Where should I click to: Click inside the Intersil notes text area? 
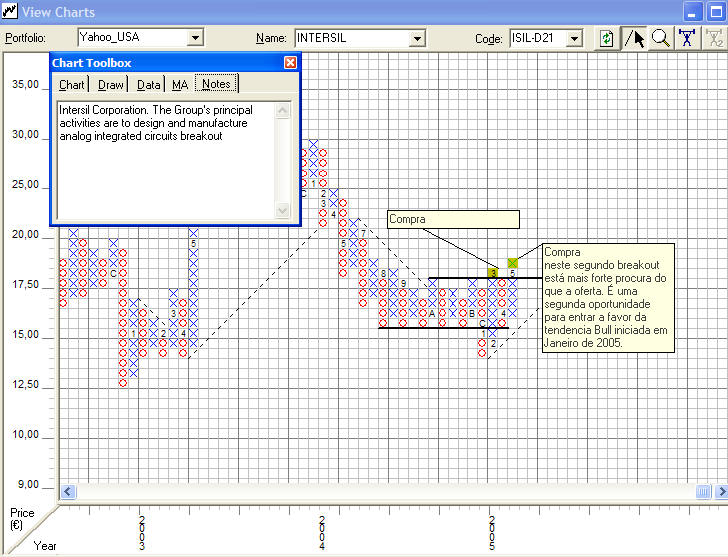click(165, 160)
